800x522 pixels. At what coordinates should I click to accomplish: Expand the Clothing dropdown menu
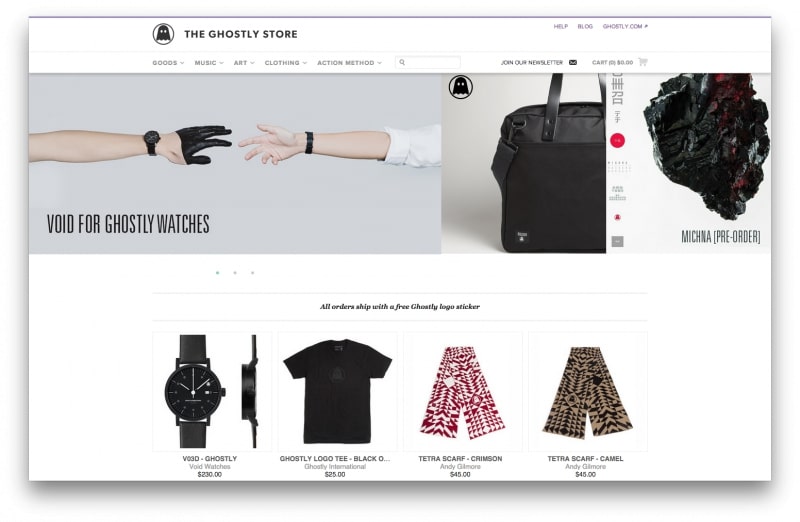click(286, 63)
